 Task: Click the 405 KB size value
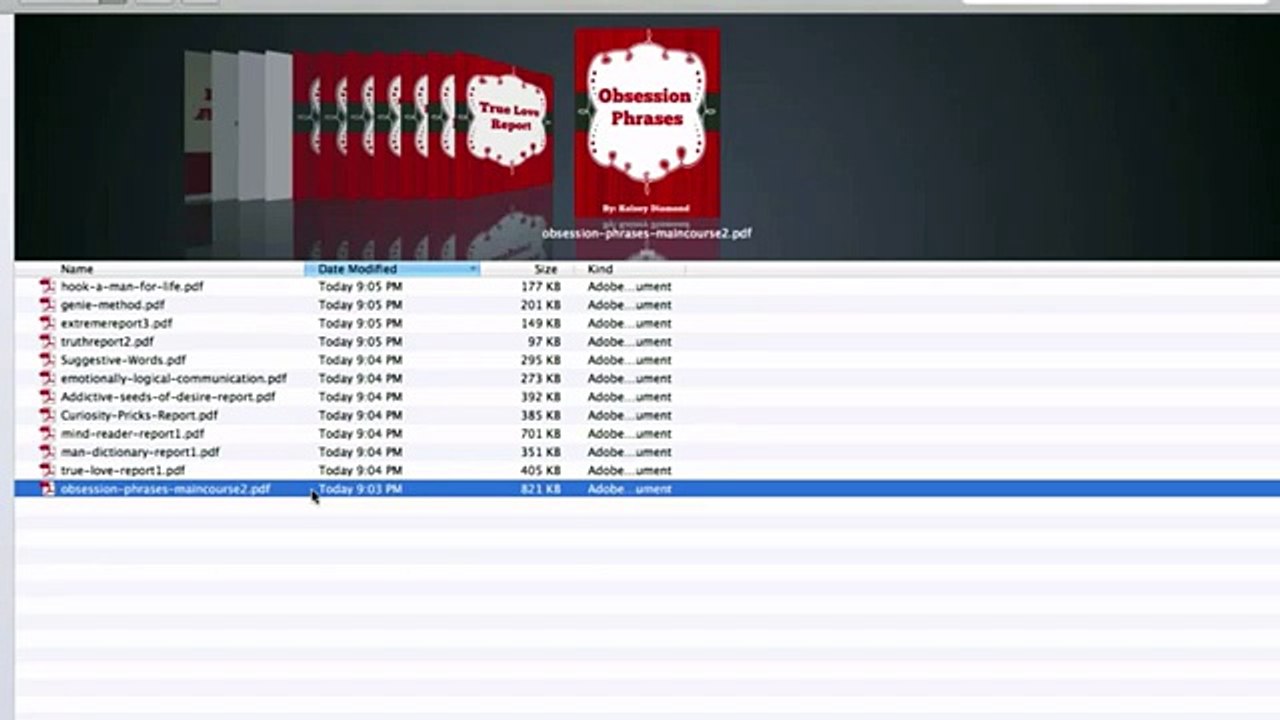pyautogui.click(x=541, y=470)
